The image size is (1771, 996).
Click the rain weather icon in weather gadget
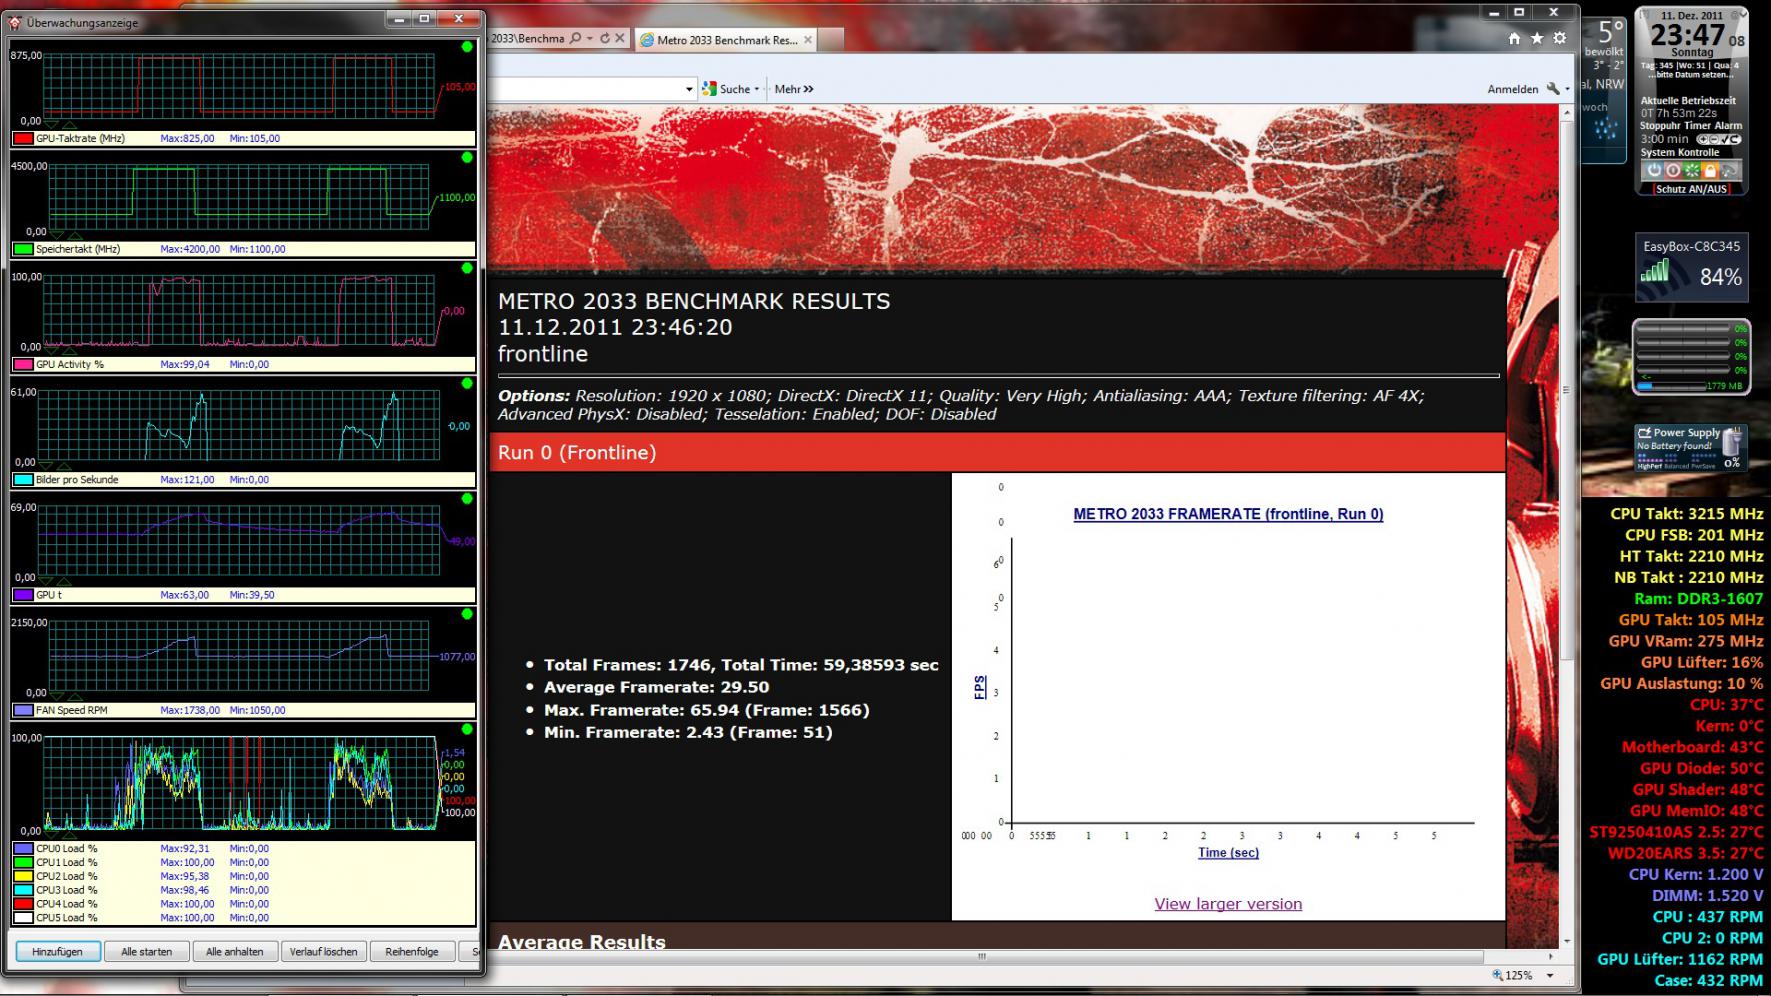1605,128
